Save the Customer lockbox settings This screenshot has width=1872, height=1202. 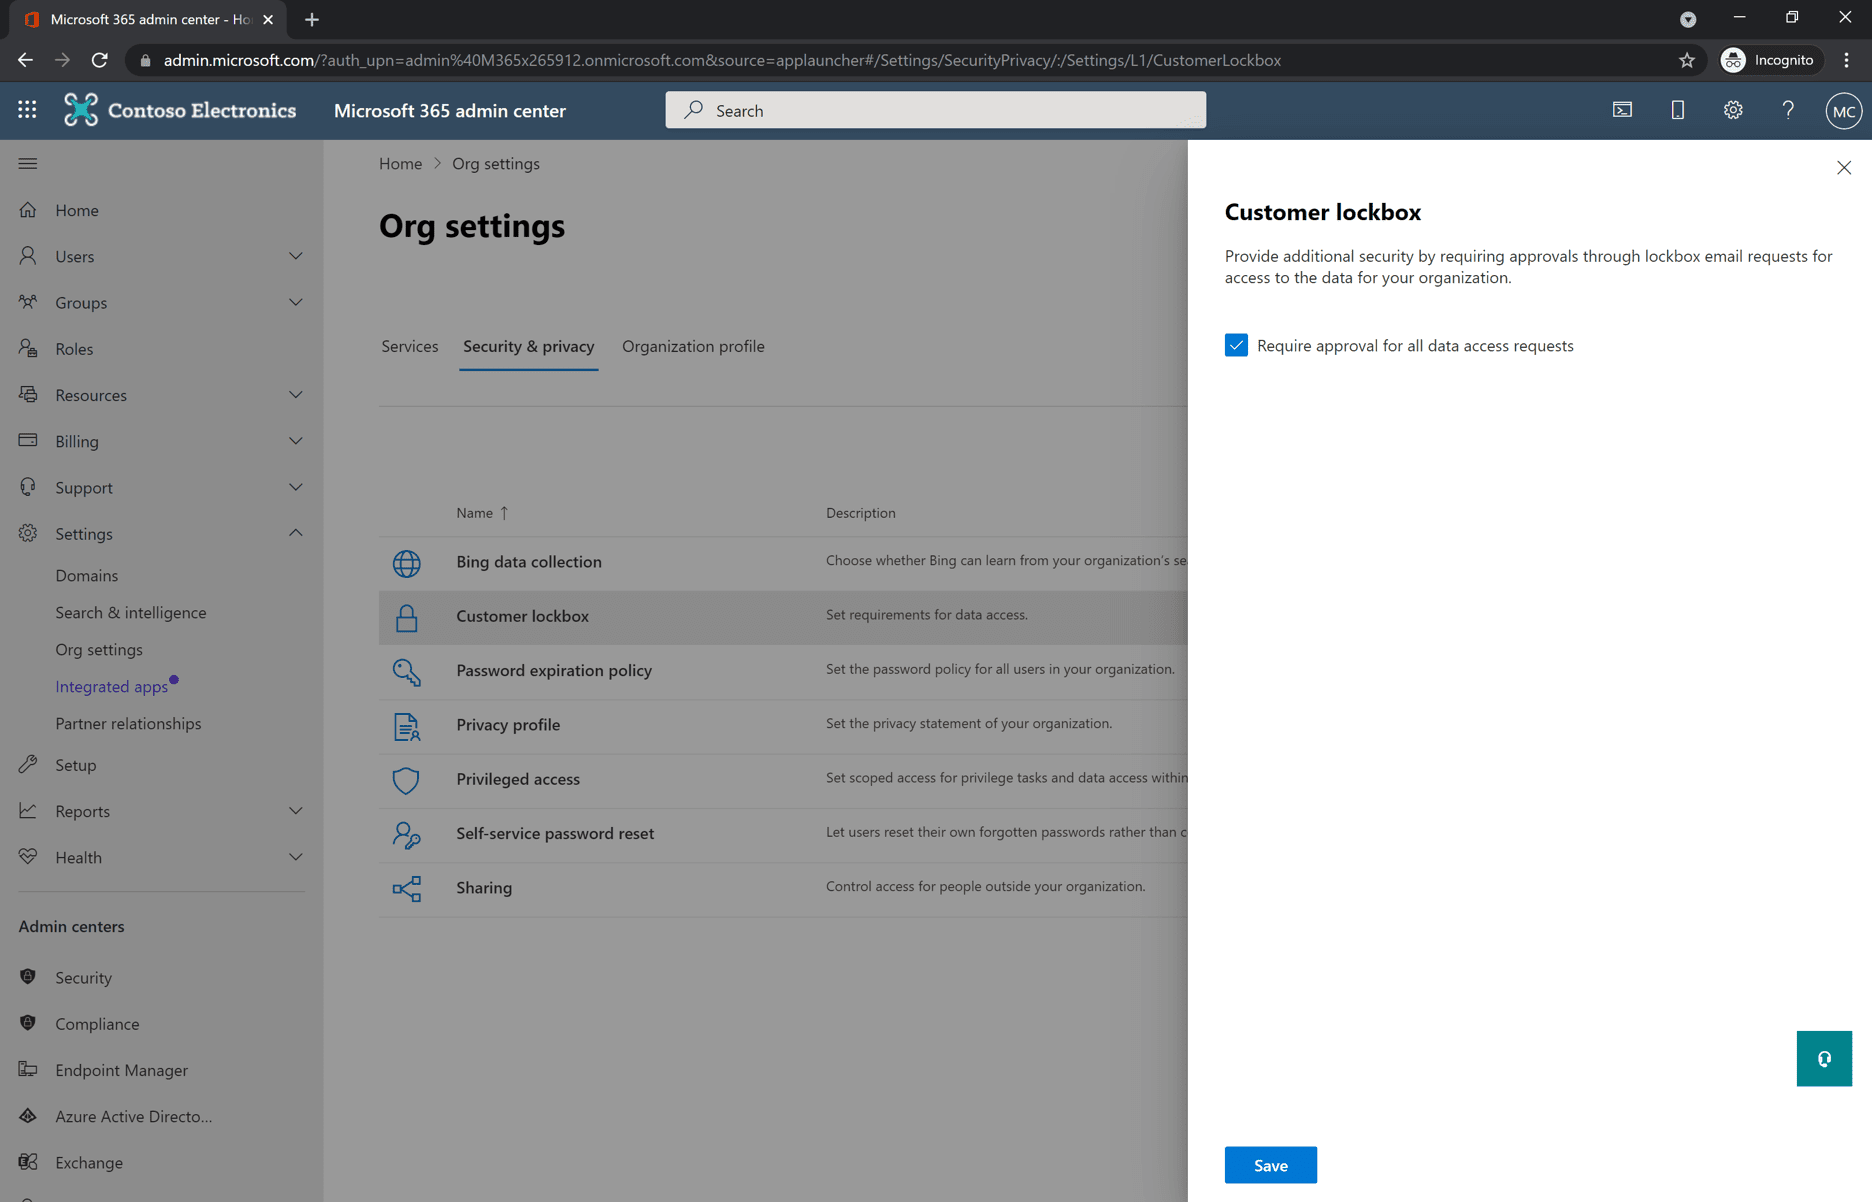[1270, 1165]
